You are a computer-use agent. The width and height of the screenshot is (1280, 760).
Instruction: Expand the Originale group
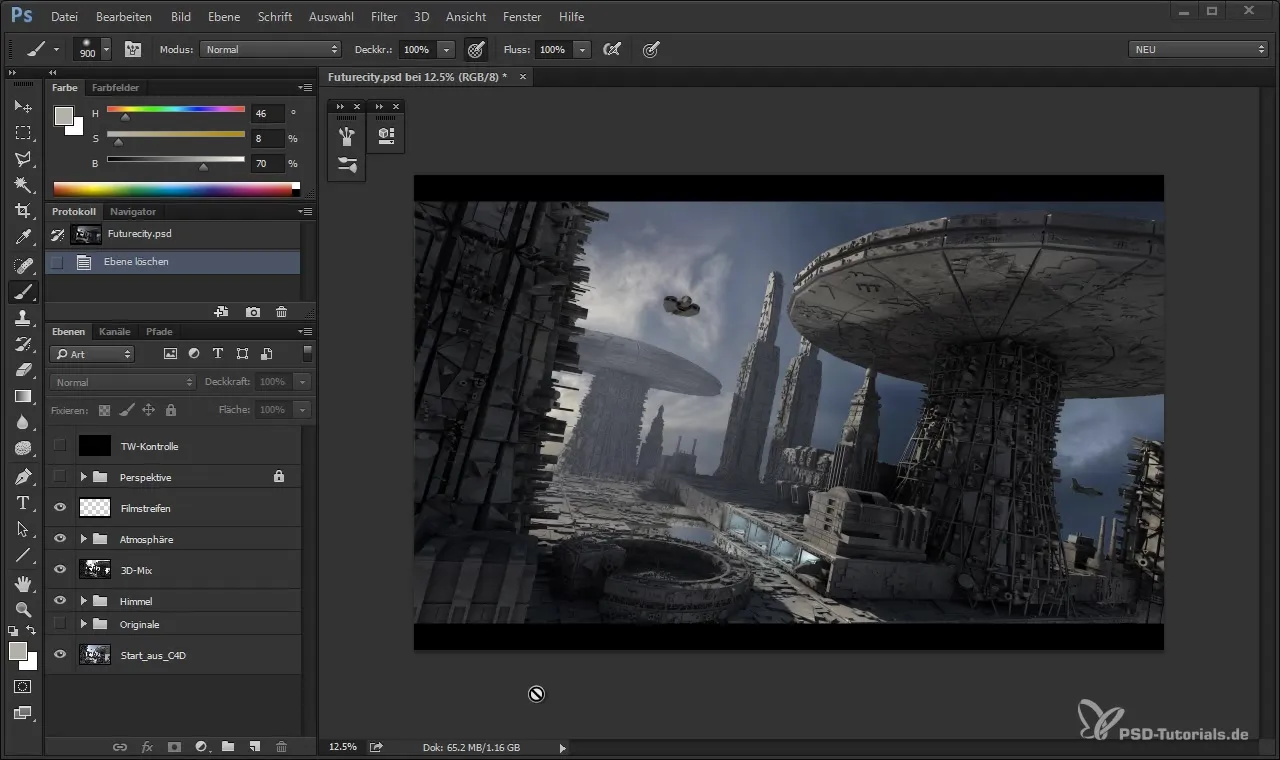click(84, 624)
